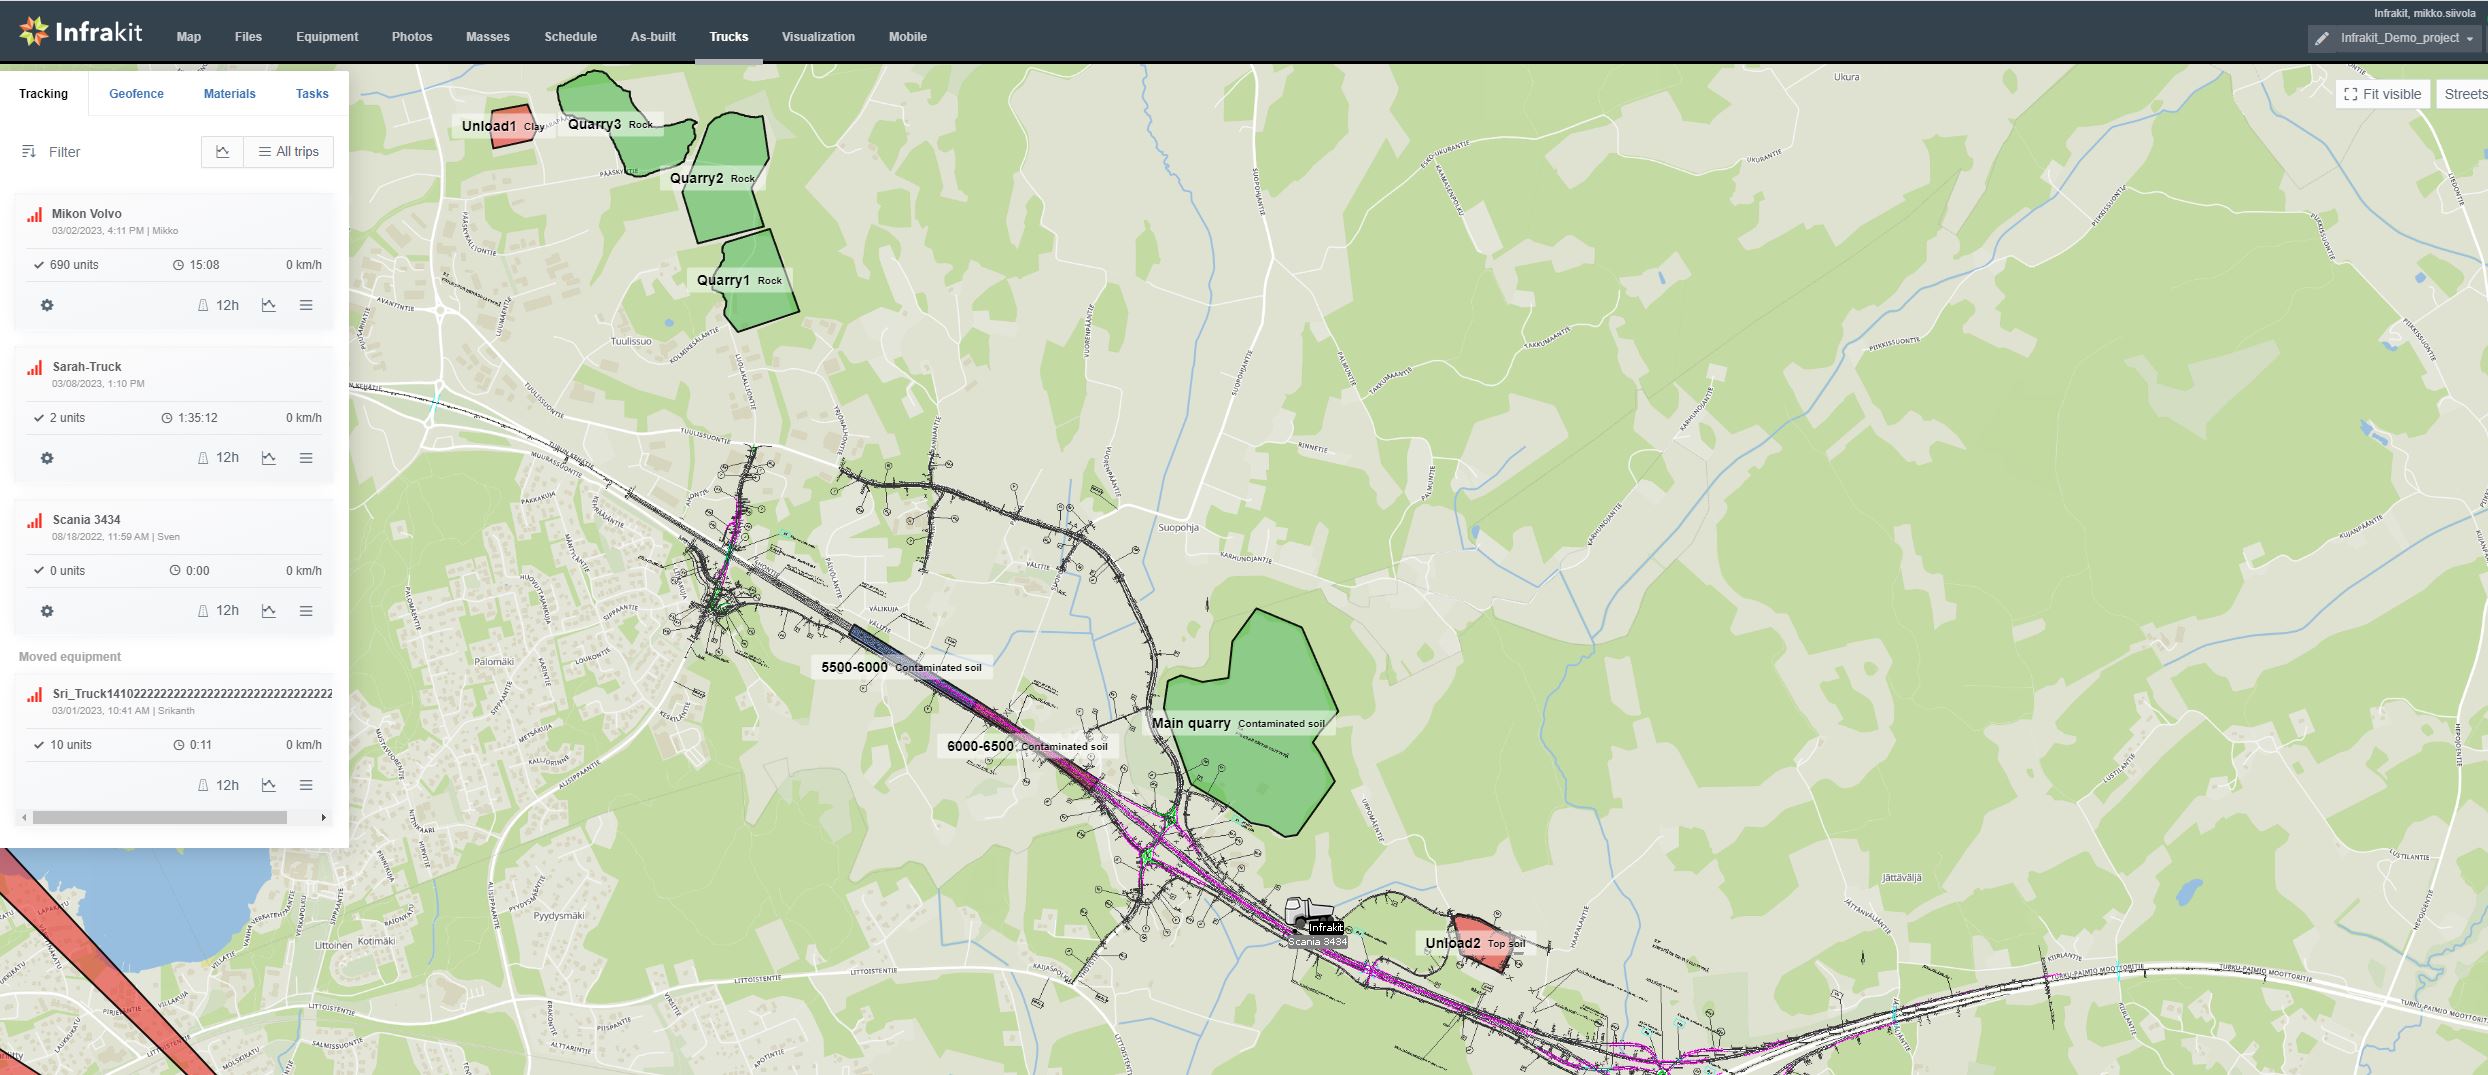This screenshot has height=1075, width=2488.
Task: Click the signal strength icon of Sri_Truck1410
Action: [x=35, y=694]
